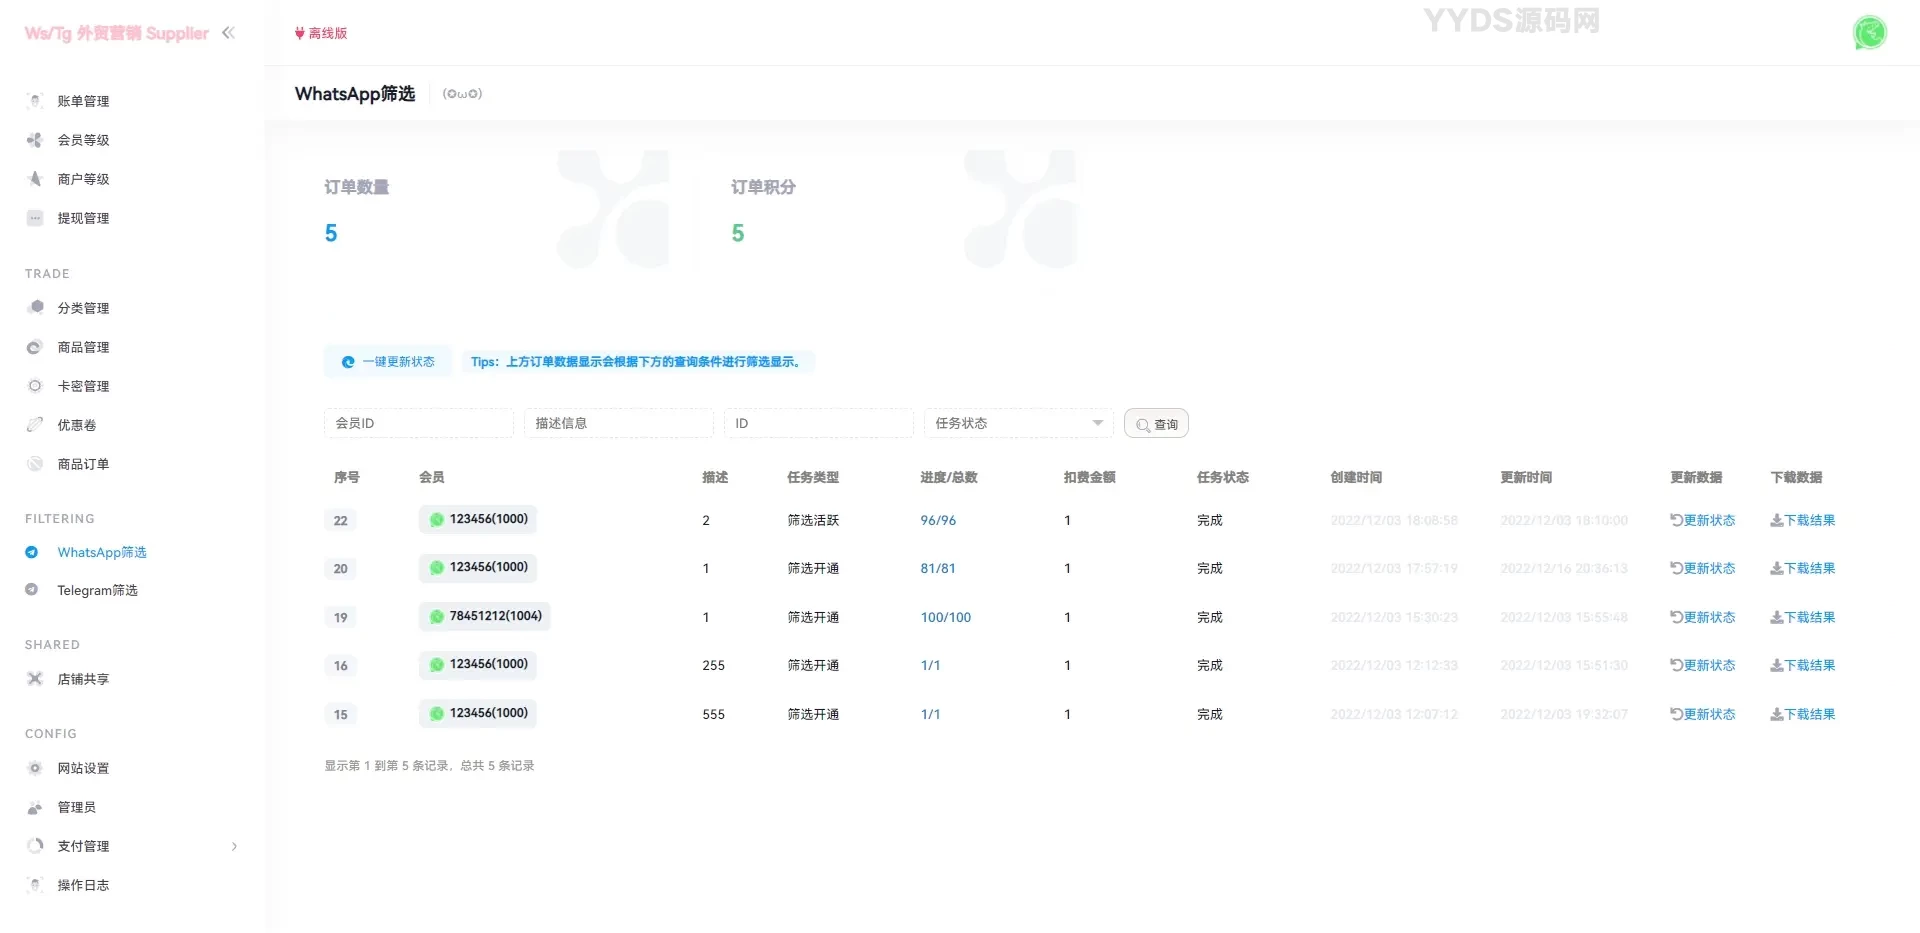The width and height of the screenshot is (1920, 933).
Task: Go to 商品订单 menu item
Action: click(83, 464)
